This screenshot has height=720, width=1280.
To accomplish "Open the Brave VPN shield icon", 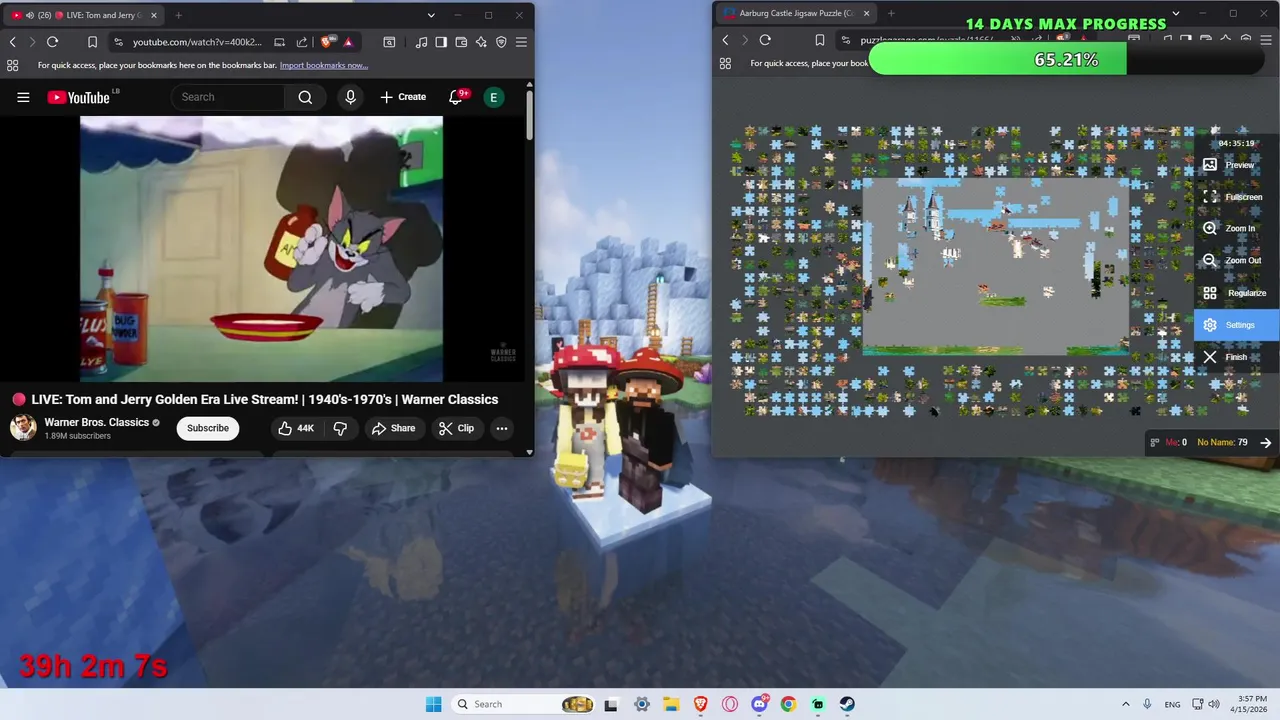I will coord(501,42).
